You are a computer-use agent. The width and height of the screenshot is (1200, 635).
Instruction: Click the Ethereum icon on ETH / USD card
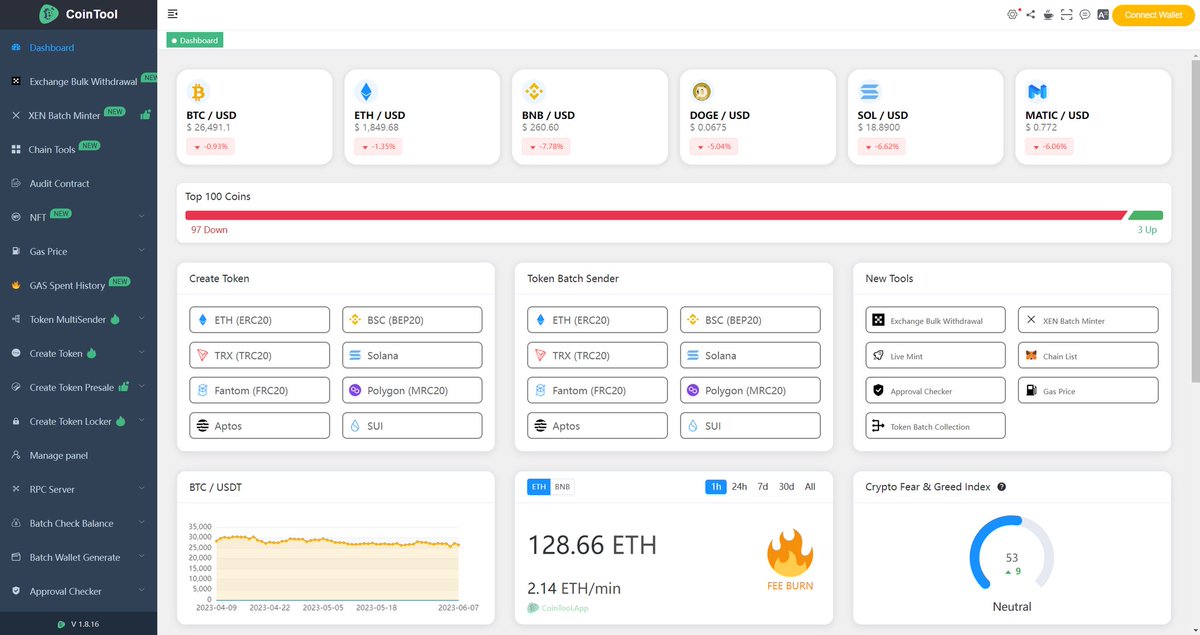tap(365, 92)
